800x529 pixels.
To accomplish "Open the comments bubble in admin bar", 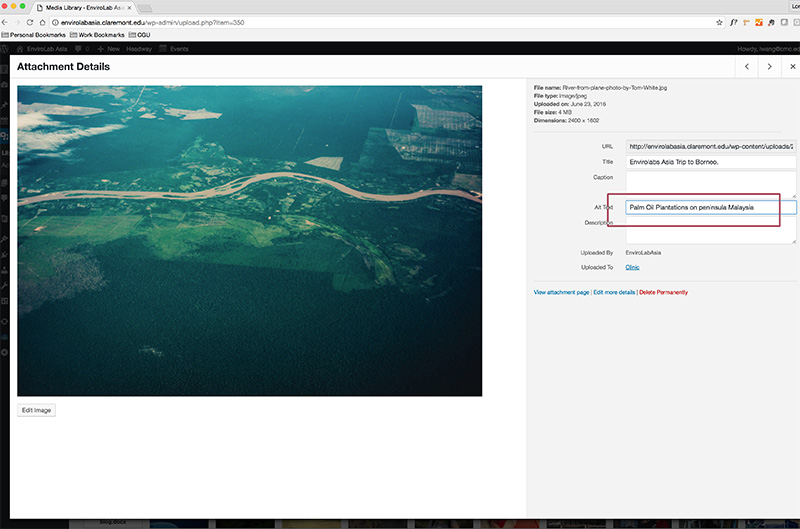I will [82, 49].
